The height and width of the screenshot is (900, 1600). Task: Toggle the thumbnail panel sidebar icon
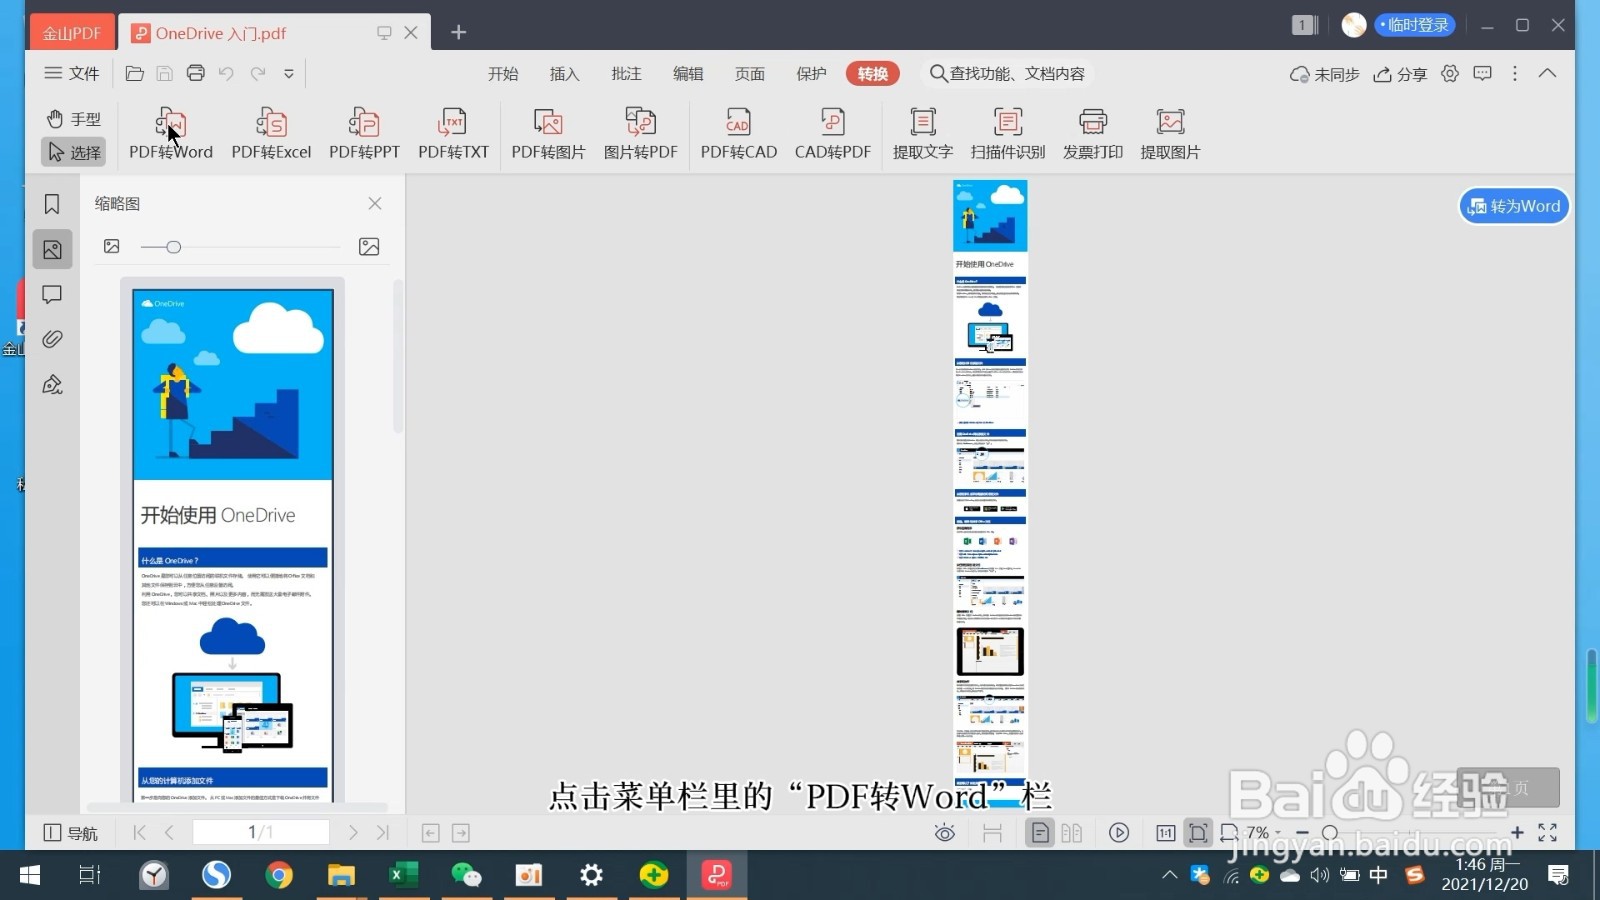(x=52, y=249)
